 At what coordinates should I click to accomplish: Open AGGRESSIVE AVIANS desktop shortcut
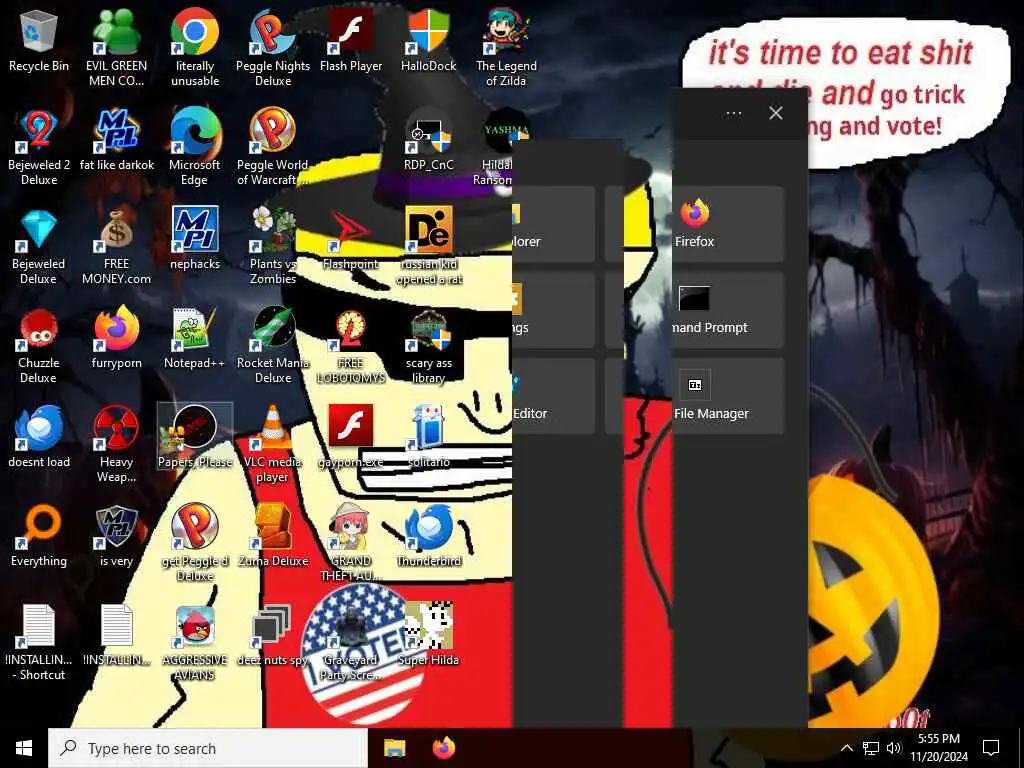pyautogui.click(x=195, y=642)
